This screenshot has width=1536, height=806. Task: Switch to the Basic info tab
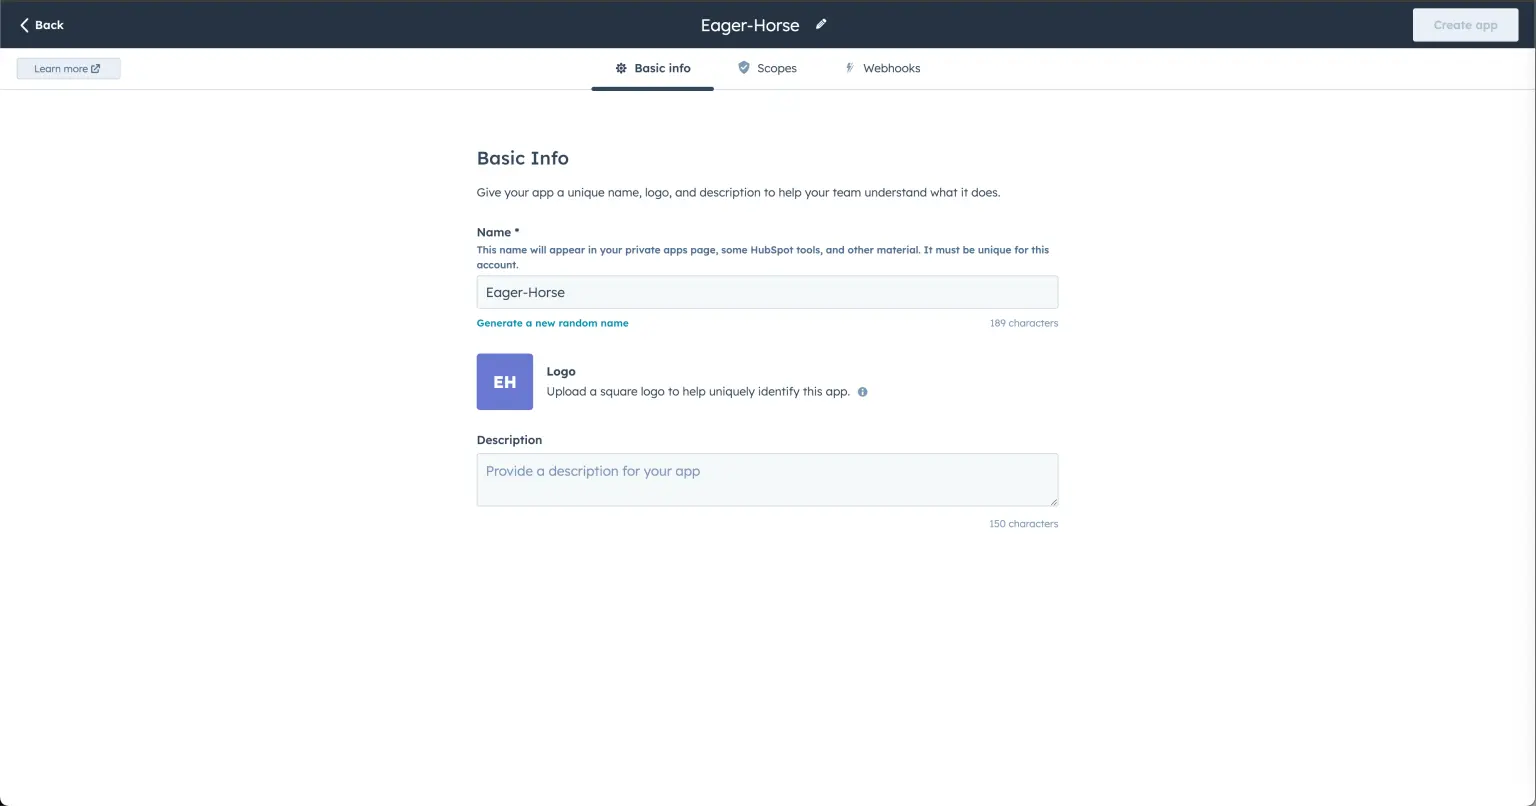(x=662, y=68)
